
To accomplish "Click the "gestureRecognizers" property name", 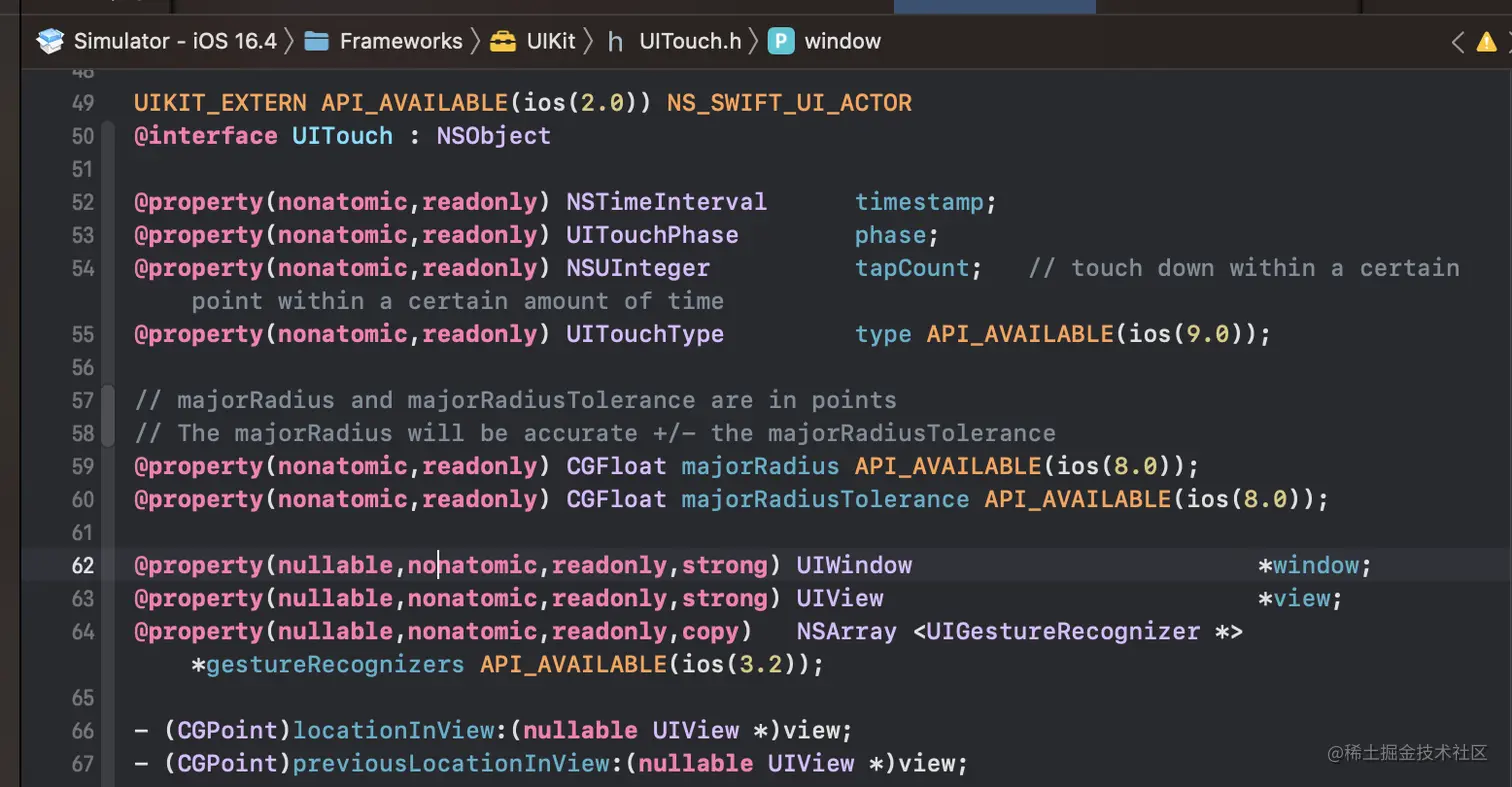I will pos(335,664).
